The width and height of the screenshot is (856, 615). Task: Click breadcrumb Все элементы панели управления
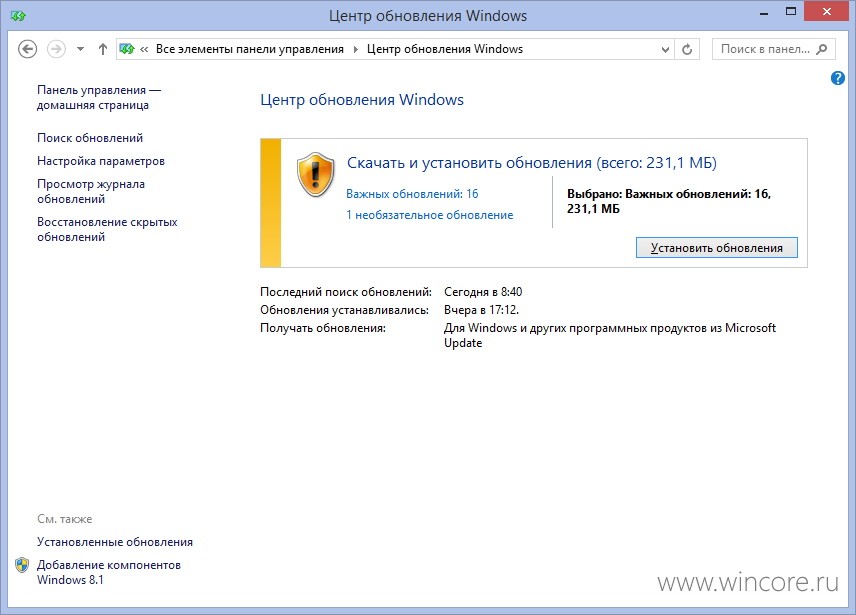pos(249,49)
